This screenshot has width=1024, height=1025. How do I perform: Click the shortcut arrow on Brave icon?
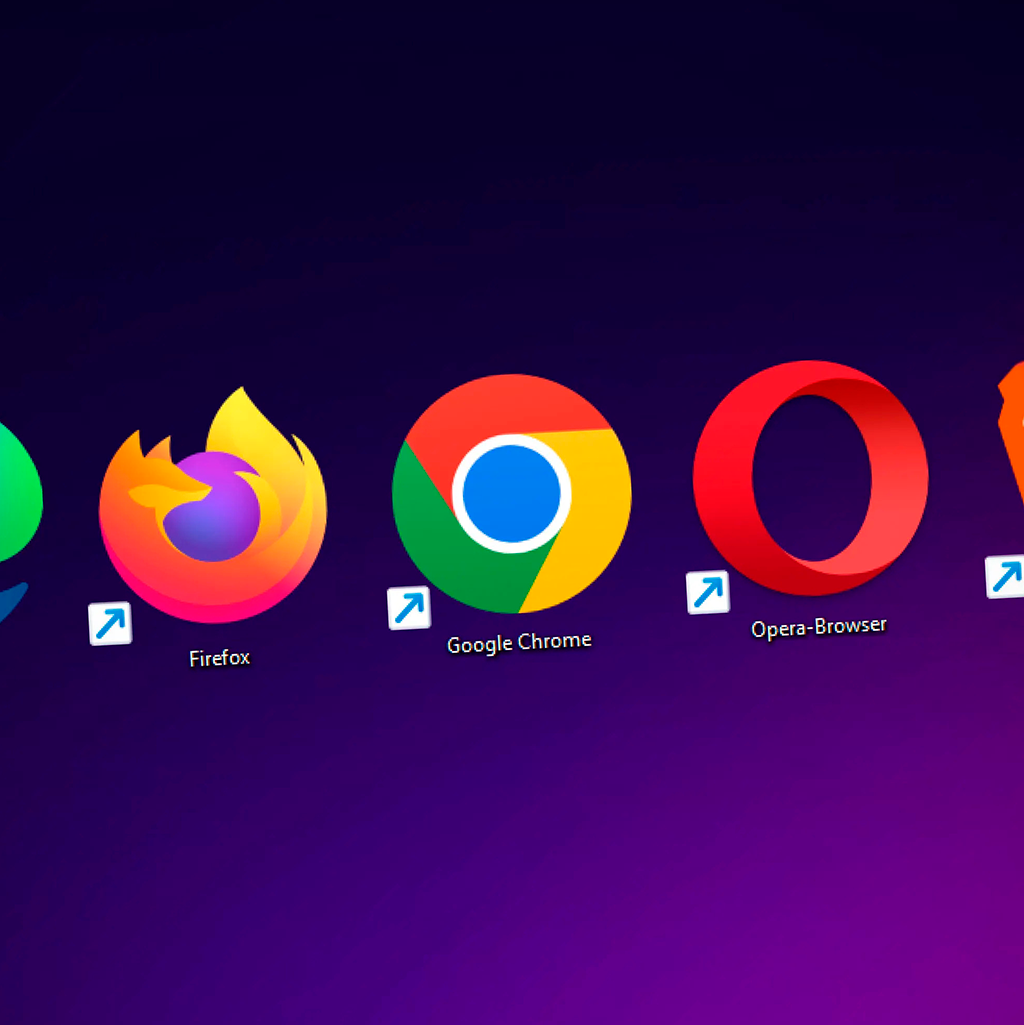click(1005, 577)
